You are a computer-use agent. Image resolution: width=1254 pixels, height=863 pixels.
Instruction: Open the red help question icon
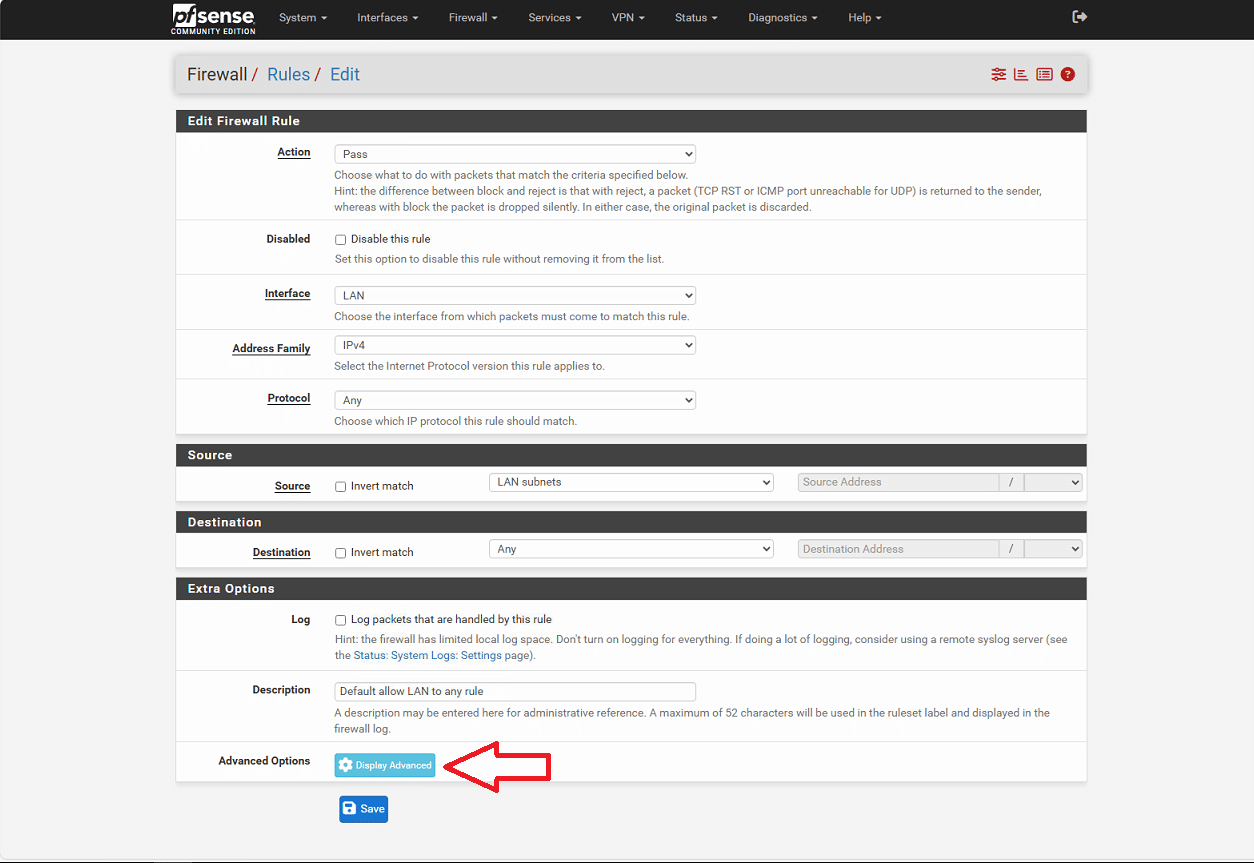[x=1068, y=75]
